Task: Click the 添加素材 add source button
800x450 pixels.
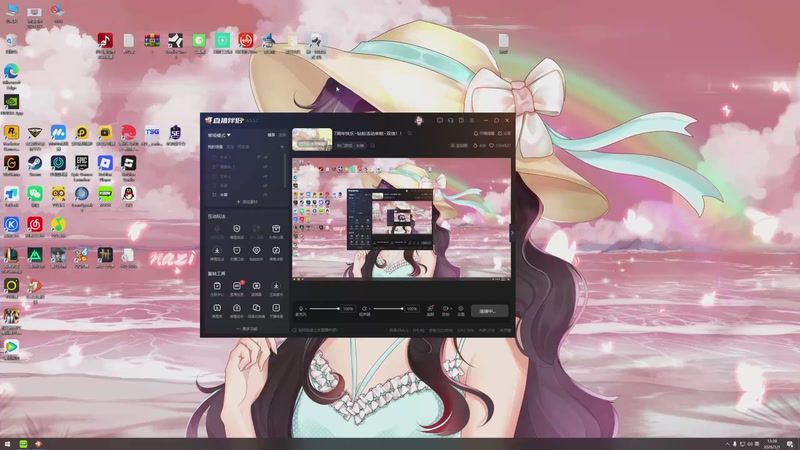Action: (x=247, y=202)
